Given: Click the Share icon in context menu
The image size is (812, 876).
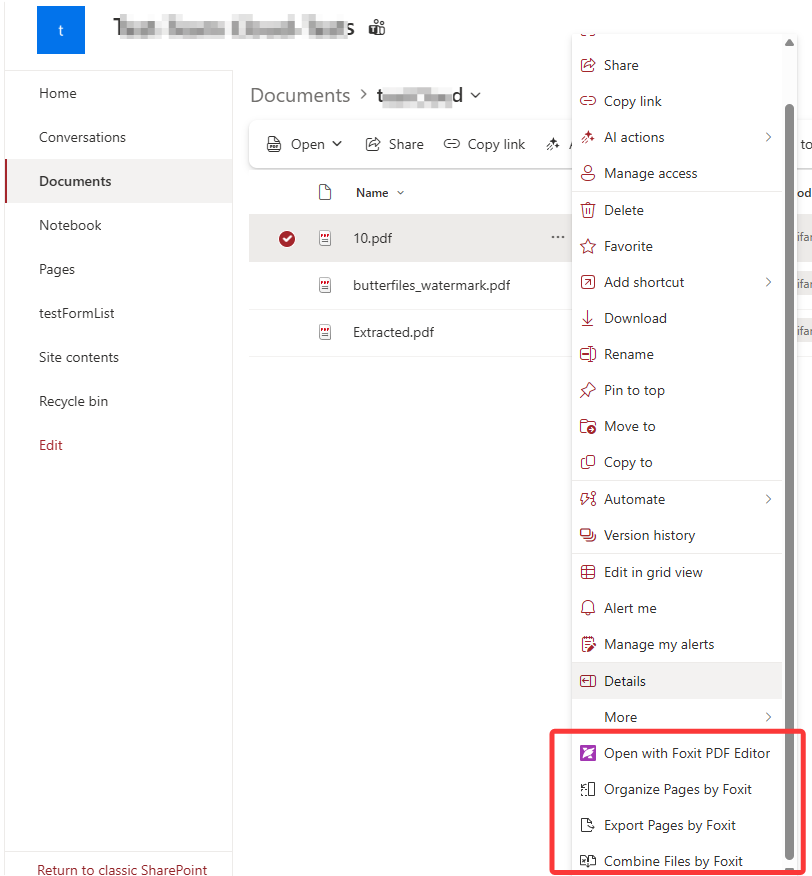Looking at the screenshot, I should click(x=587, y=65).
